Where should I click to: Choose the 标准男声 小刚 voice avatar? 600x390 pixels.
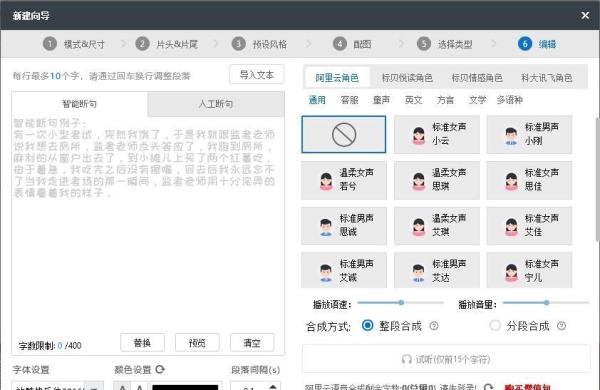pyautogui.click(x=511, y=136)
